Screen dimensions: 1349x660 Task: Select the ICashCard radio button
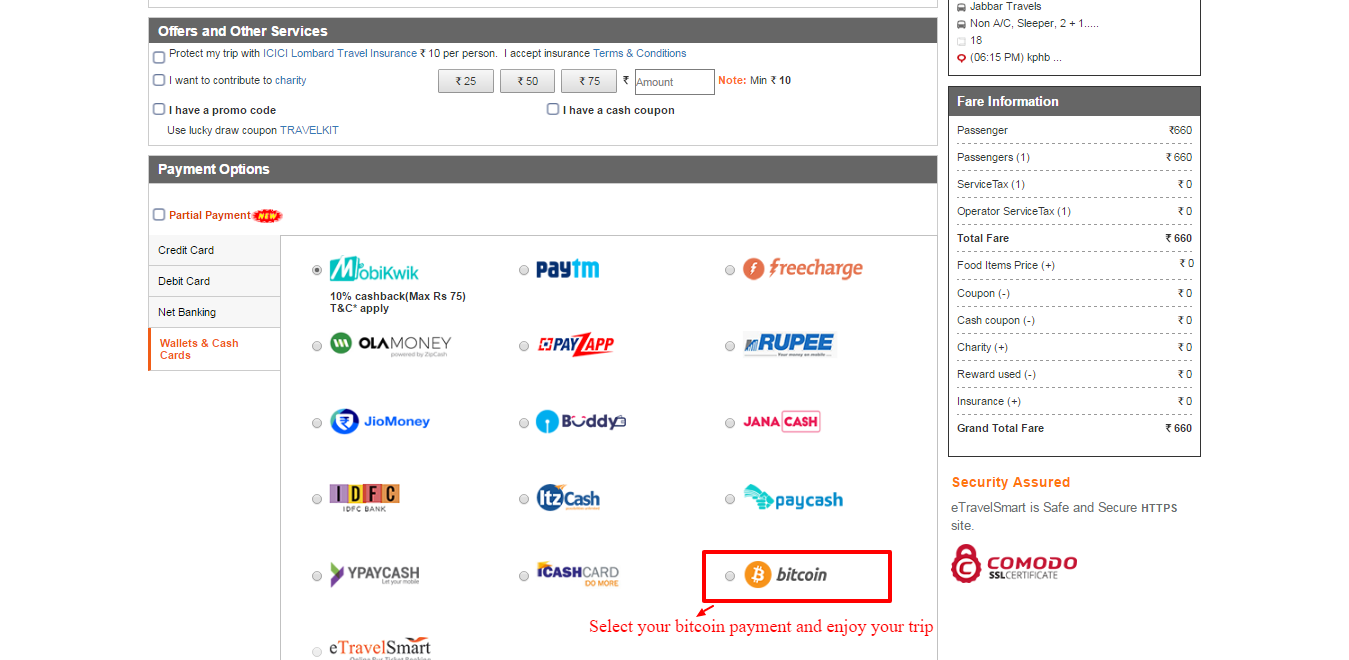524,576
